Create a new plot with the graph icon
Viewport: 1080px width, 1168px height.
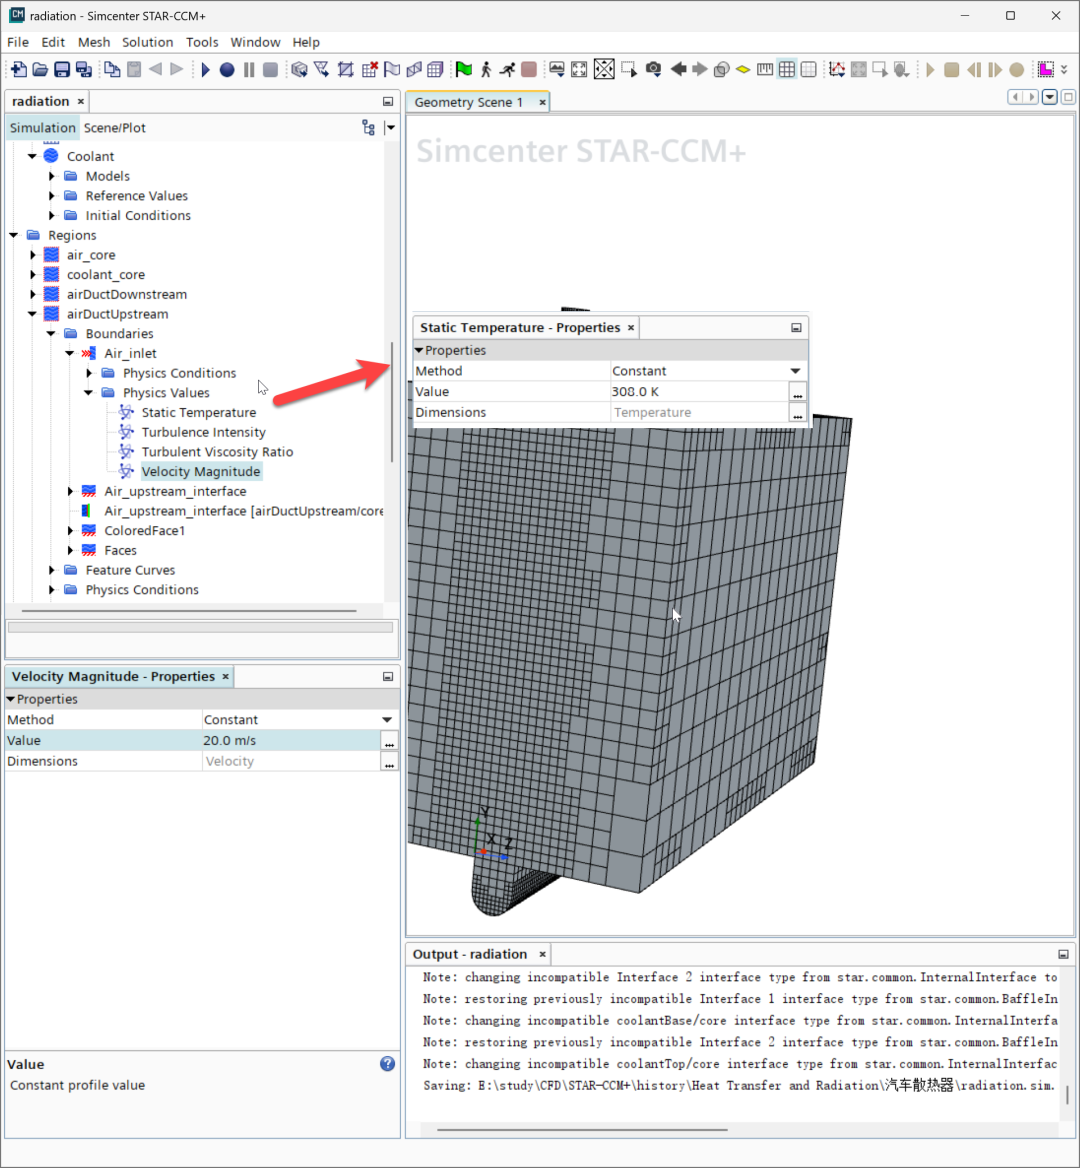(837, 69)
